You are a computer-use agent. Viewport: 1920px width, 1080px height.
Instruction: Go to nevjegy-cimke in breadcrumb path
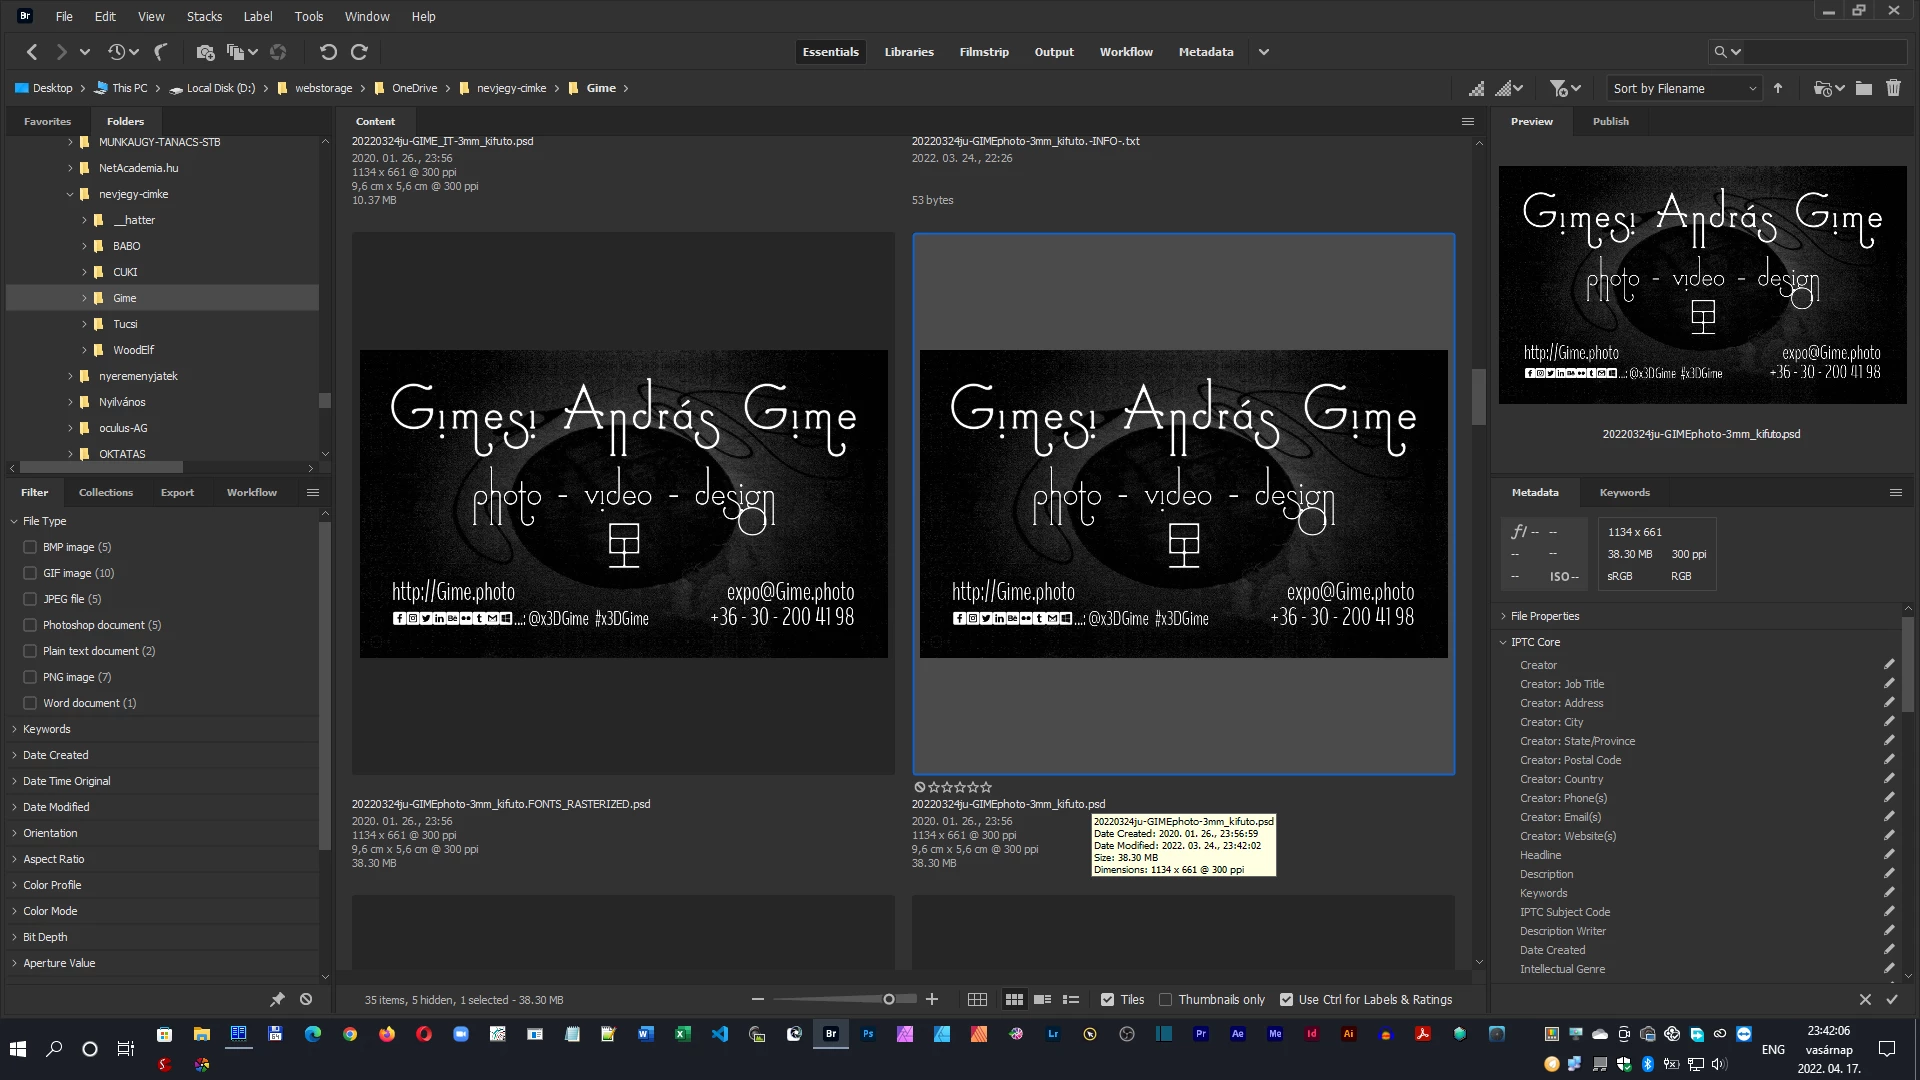(511, 88)
